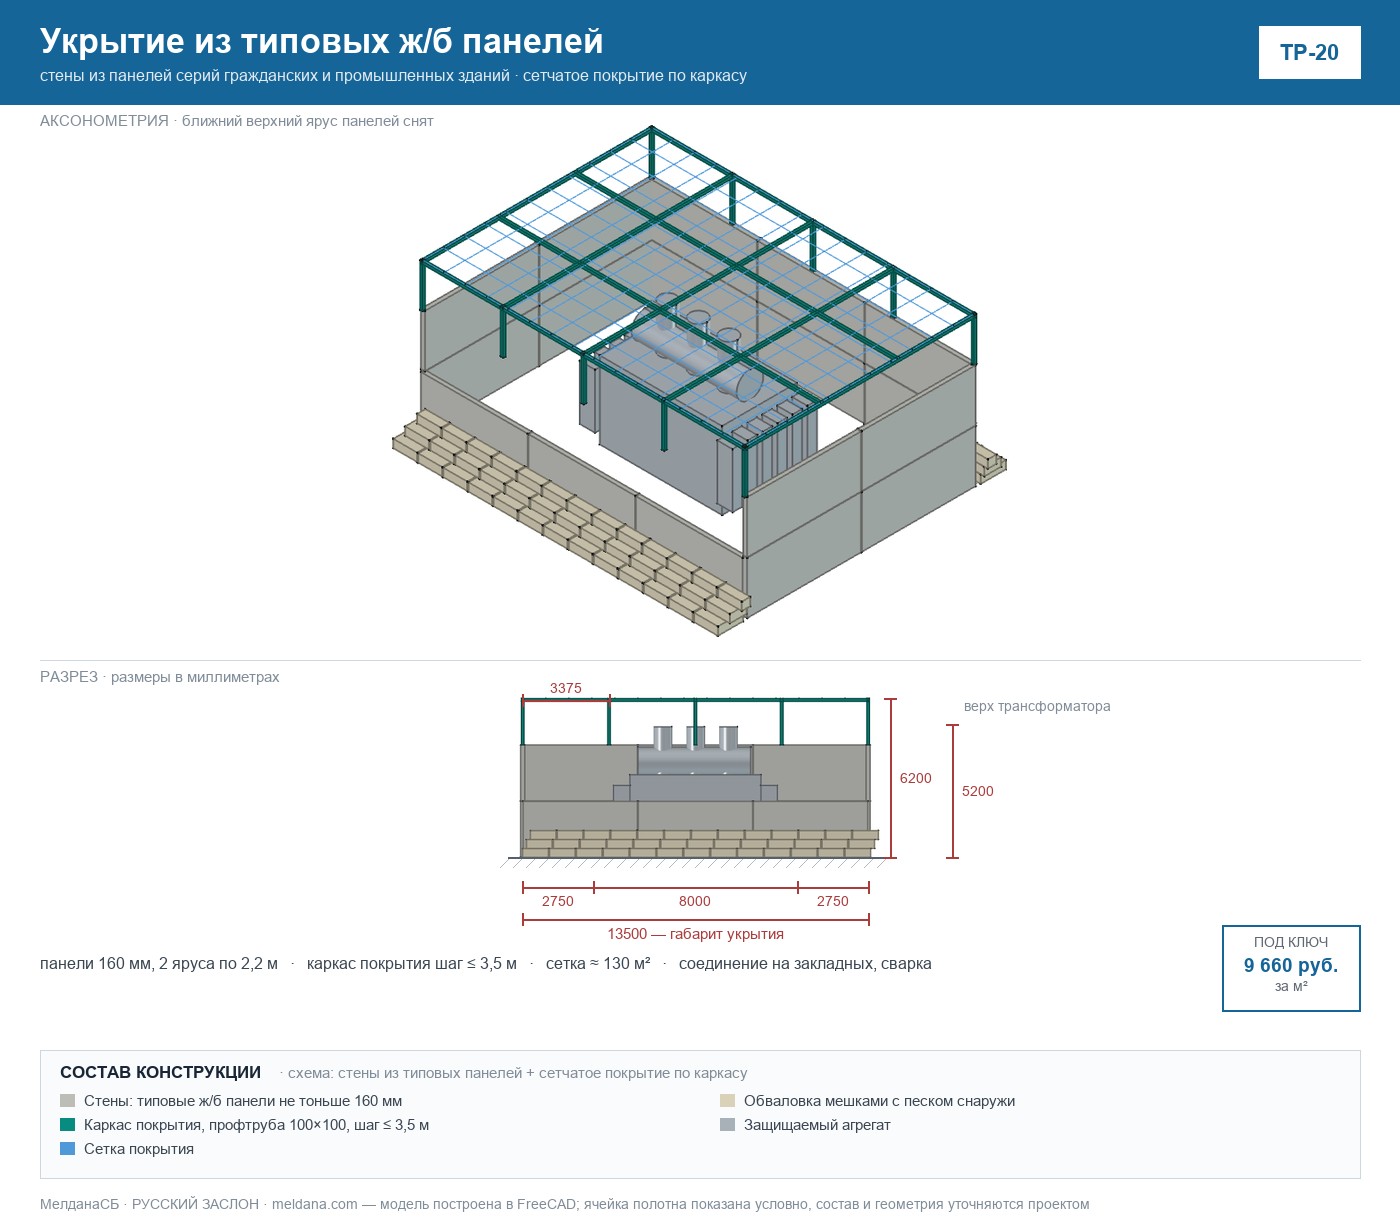Viewport: 1400px width, 1230px height.
Task: Select the price box 9 660 руб.
Action: tap(1291, 968)
